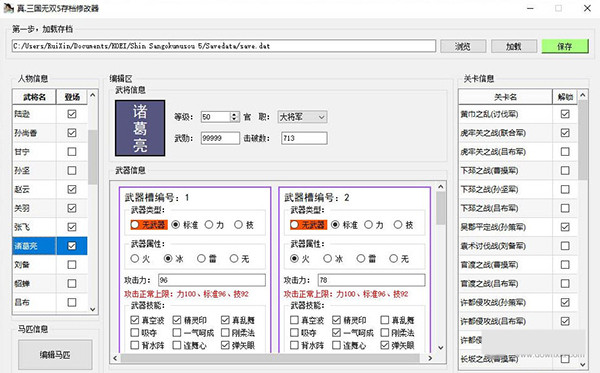
Task: Click the weapon panel horizontal scrollbar thumb
Action: point(270,358)
